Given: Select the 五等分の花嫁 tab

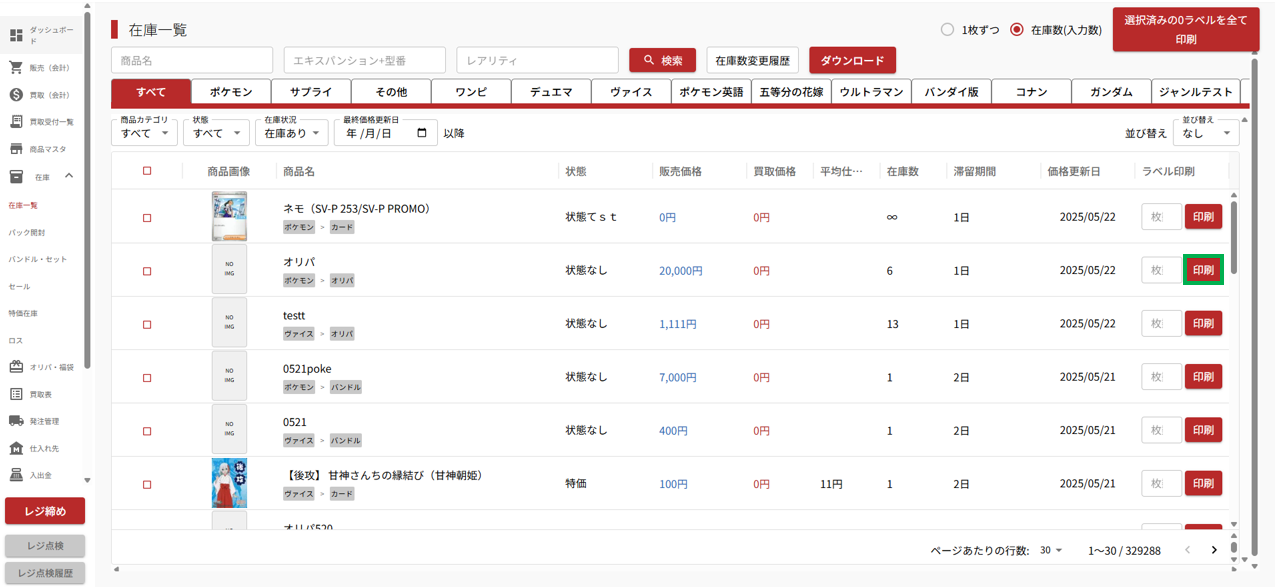Looking at the screenshot, I should [x=791, y=92].
